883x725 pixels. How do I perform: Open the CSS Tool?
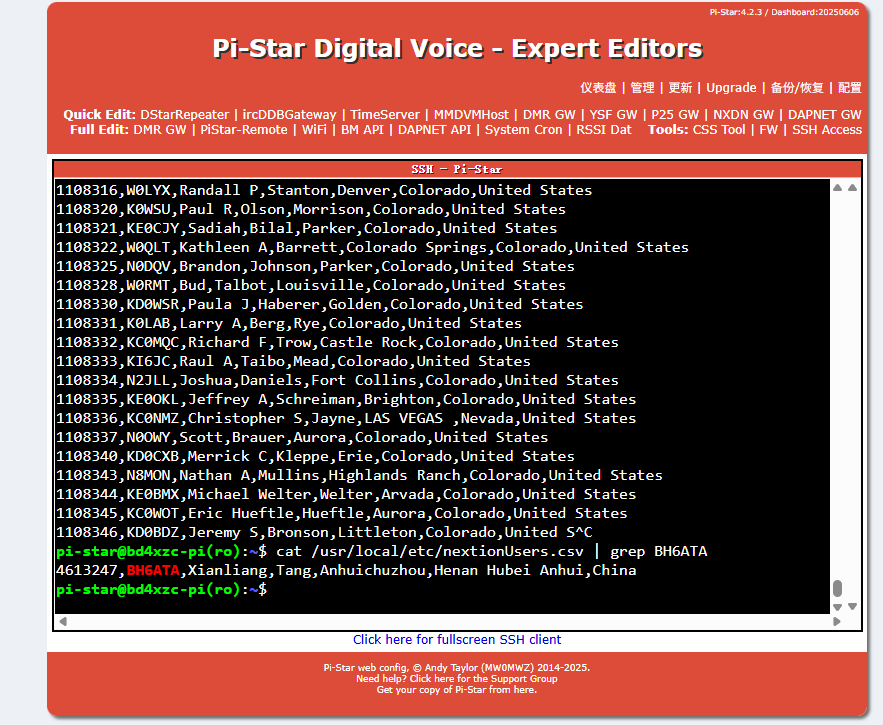pos(719,130)
